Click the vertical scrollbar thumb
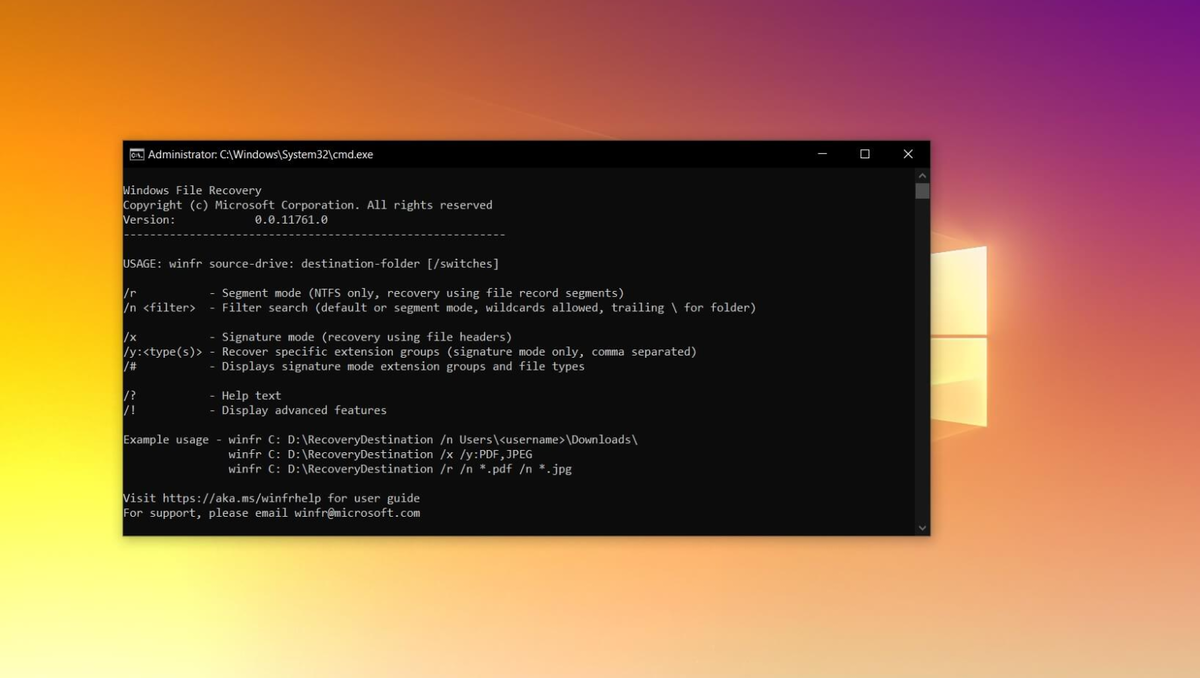1200x678 pixels. tap(922, 191)
